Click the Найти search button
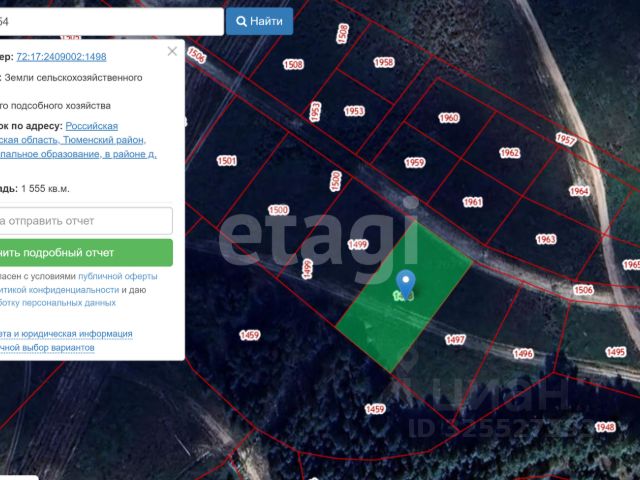This screenshot has width=640, height=480. click(x=260, y=21)
